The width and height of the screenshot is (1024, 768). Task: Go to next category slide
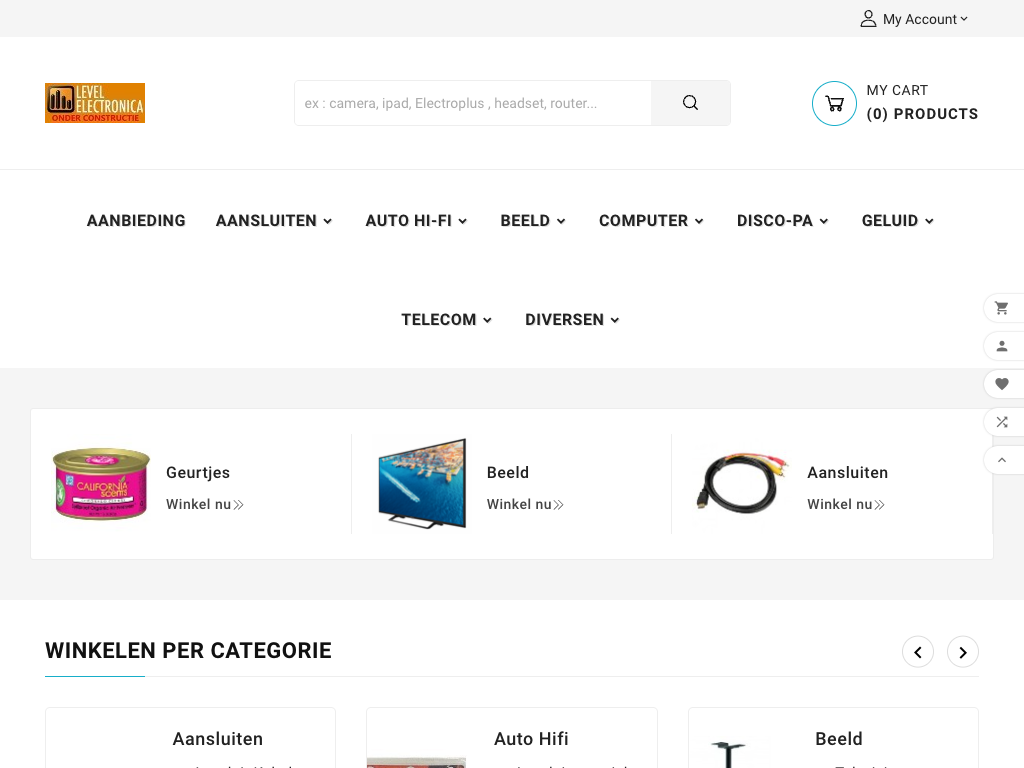(962, 652)
